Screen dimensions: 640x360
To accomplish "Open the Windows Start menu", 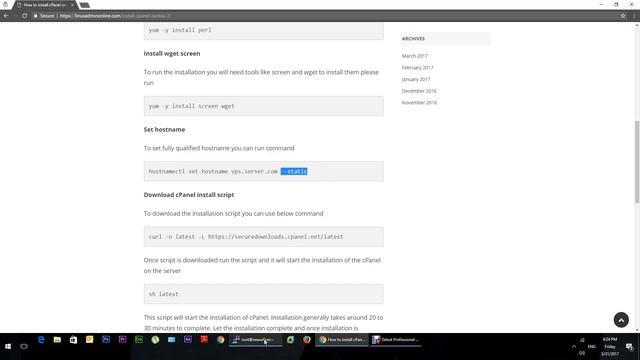I will 8,346.
